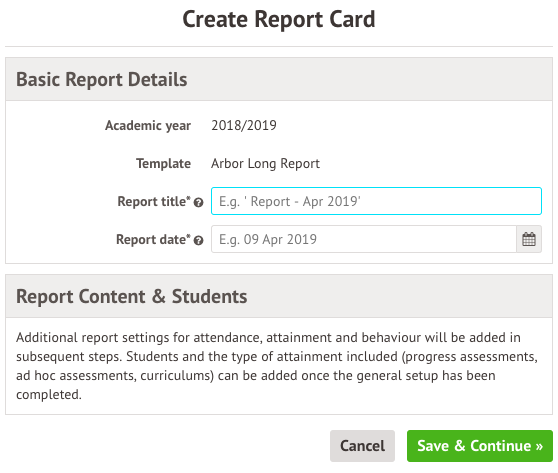Click the required asterisk next to Report date
Image resolution: width=558 pixels, height=473 pixels.
pos(189,236)
